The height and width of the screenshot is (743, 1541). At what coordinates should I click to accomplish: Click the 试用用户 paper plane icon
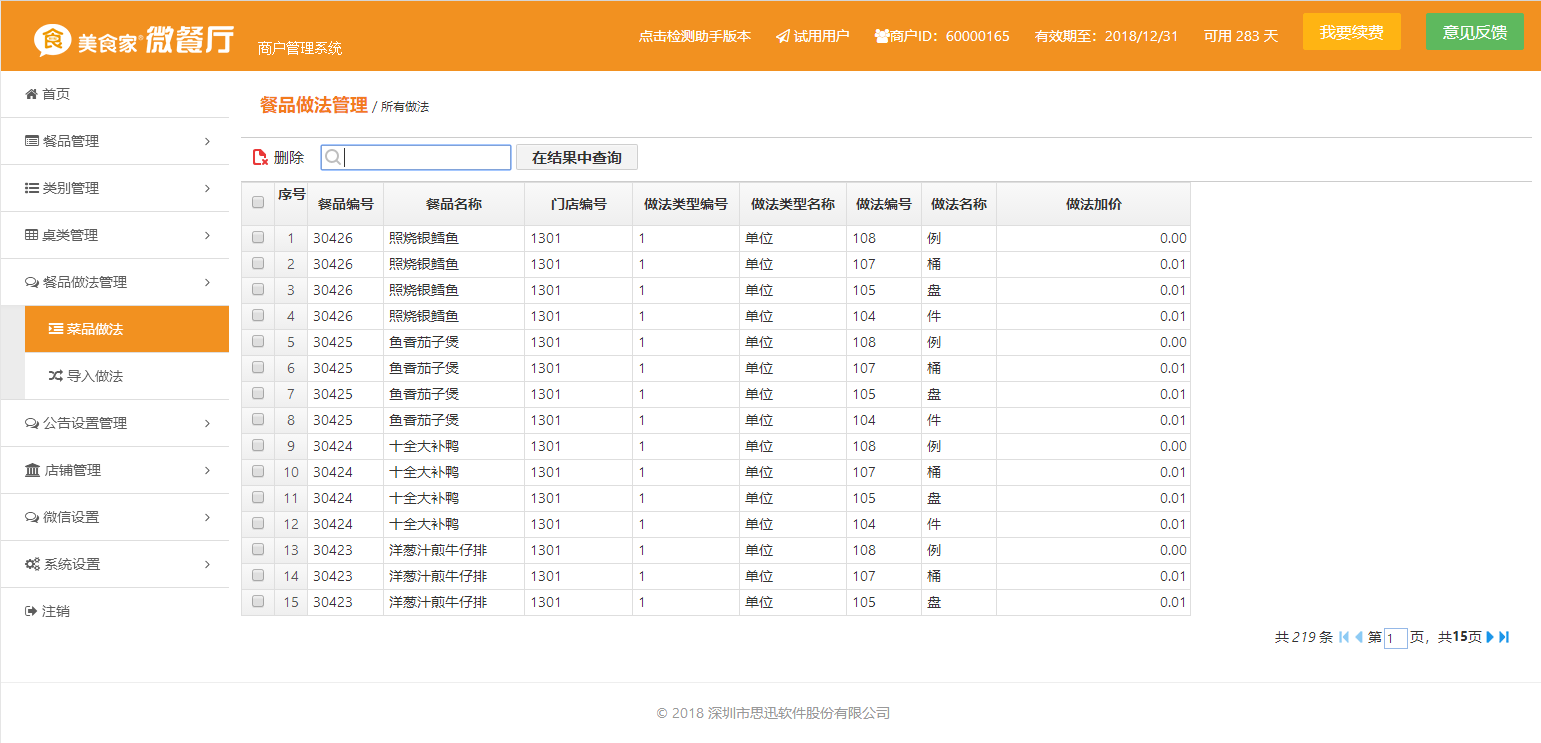[782, 36]
